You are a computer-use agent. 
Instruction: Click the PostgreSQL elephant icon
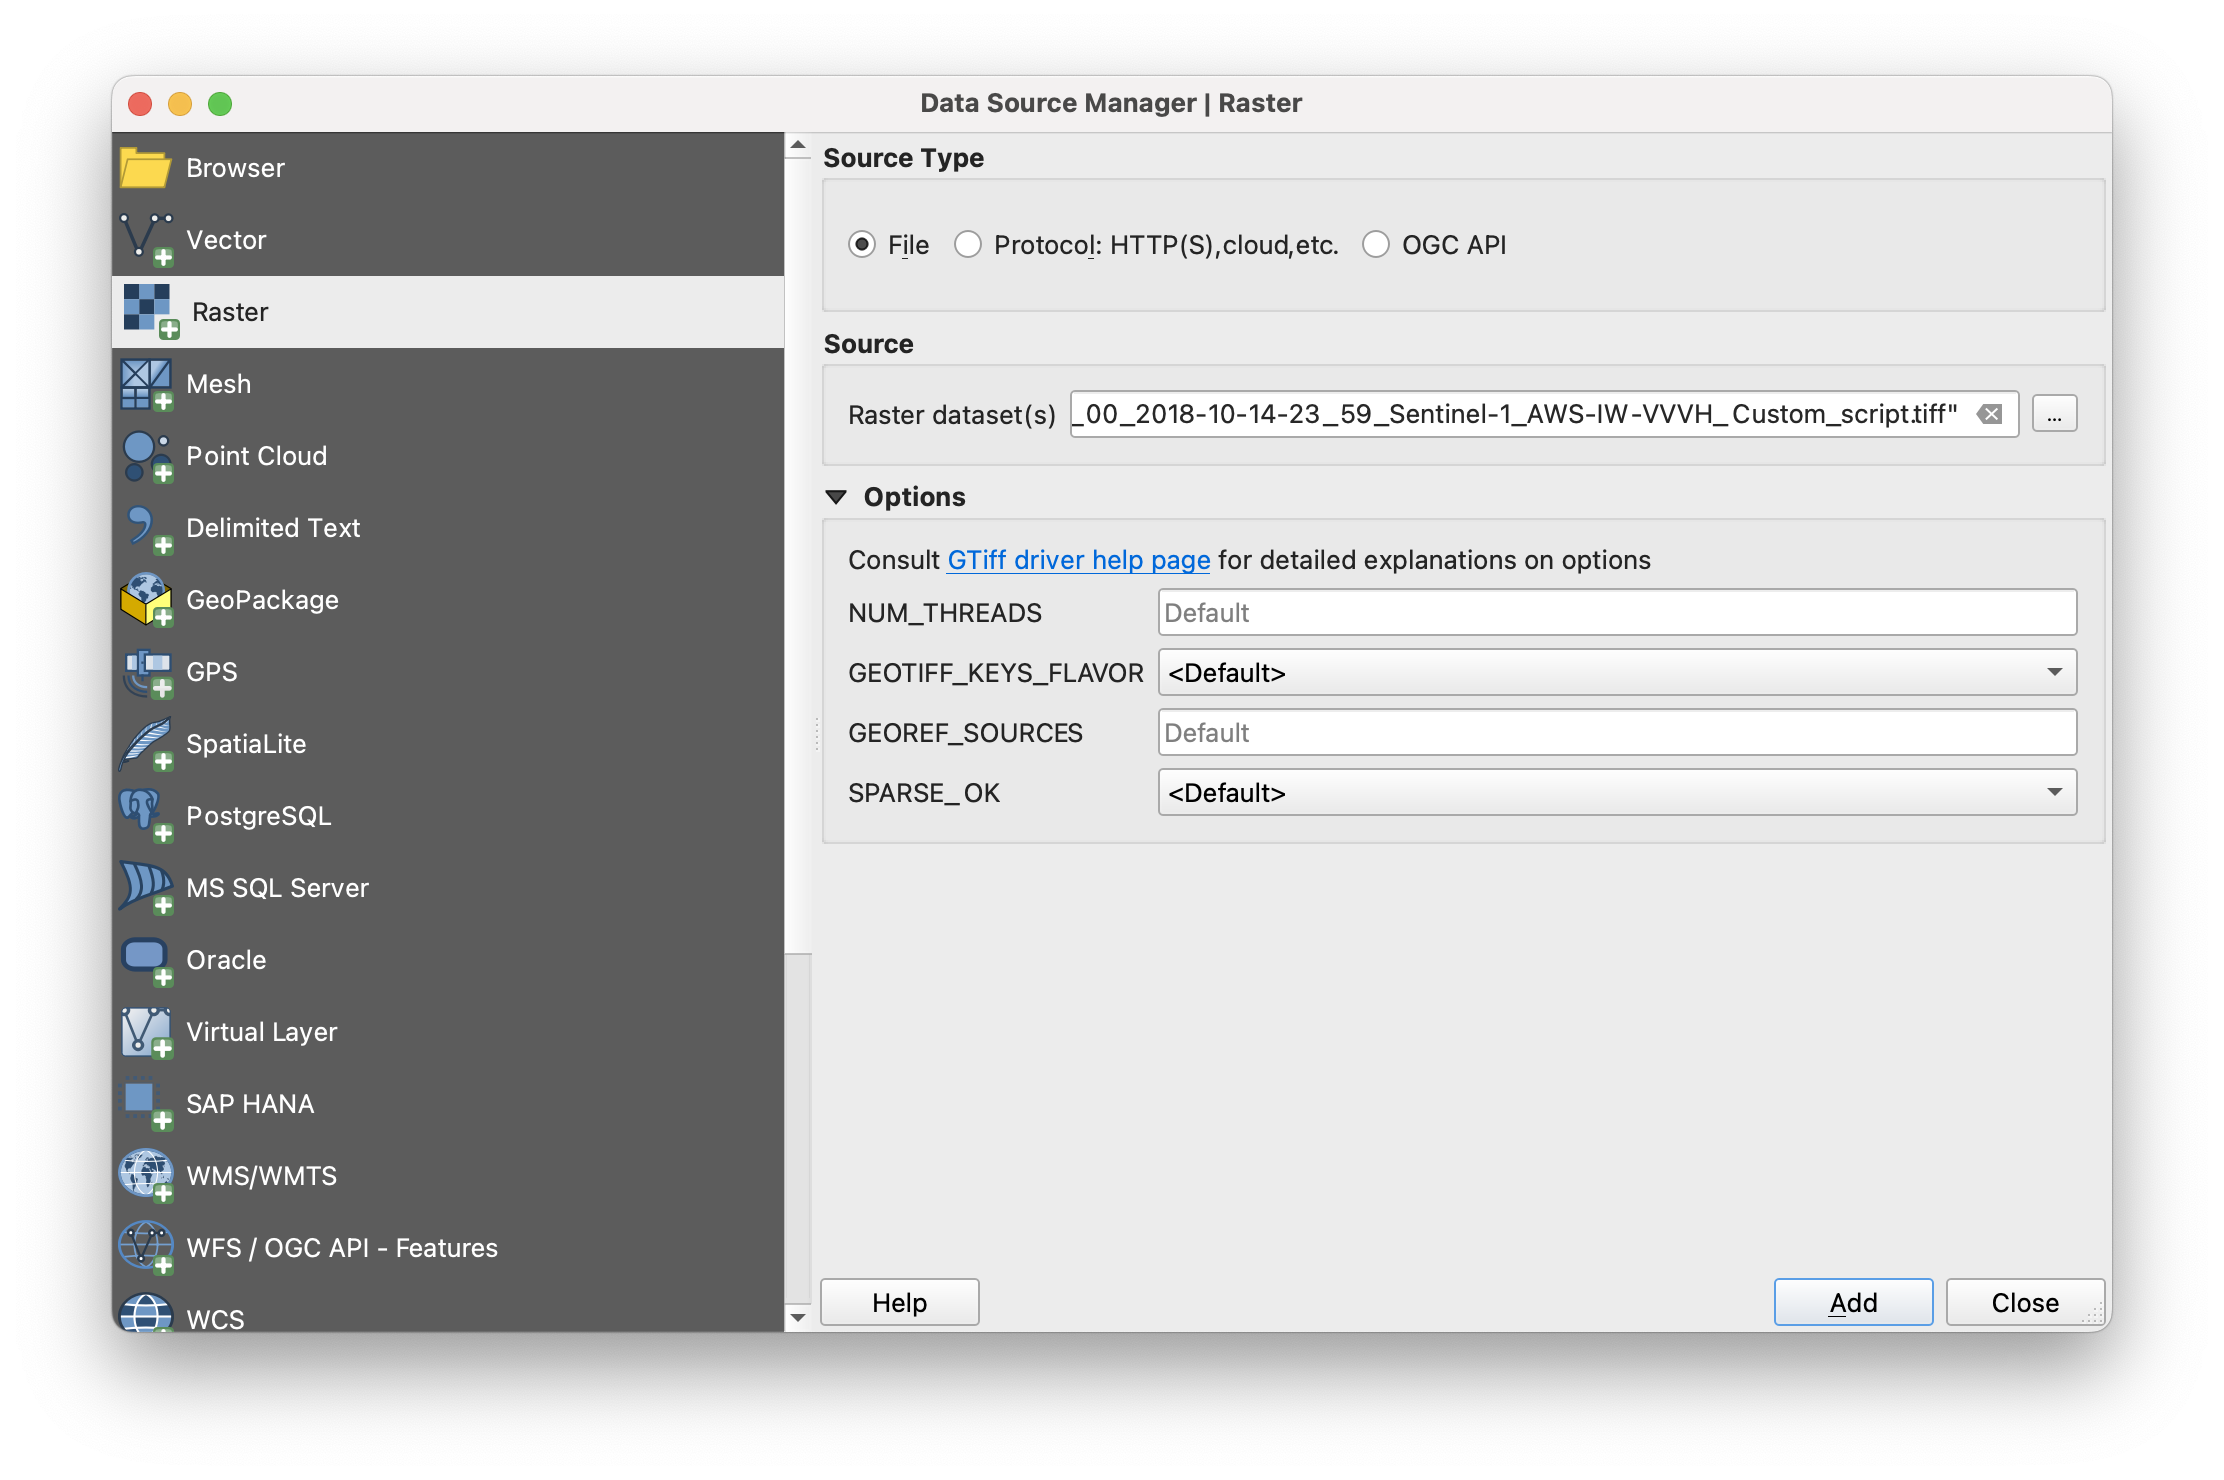point(146,816)
